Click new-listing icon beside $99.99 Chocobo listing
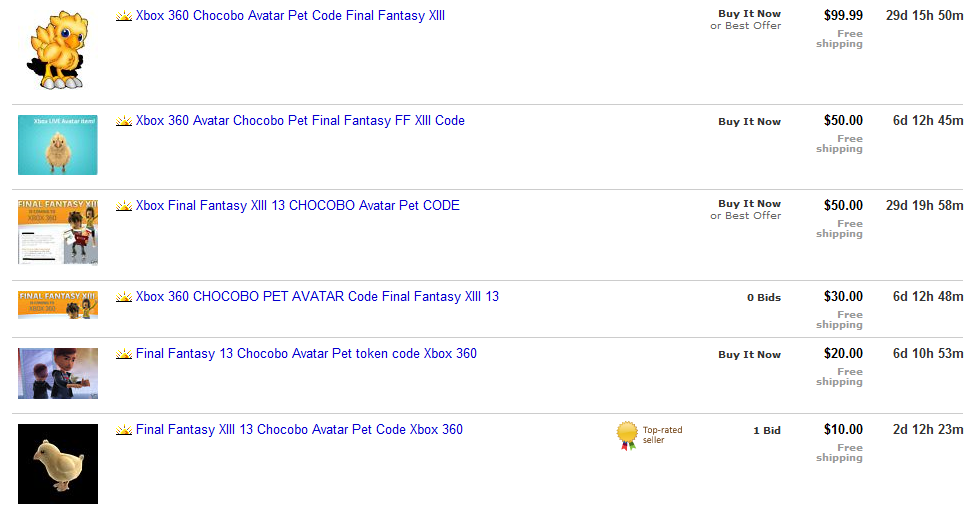This screenshot has width=973, height=517. tap(124, 17)
